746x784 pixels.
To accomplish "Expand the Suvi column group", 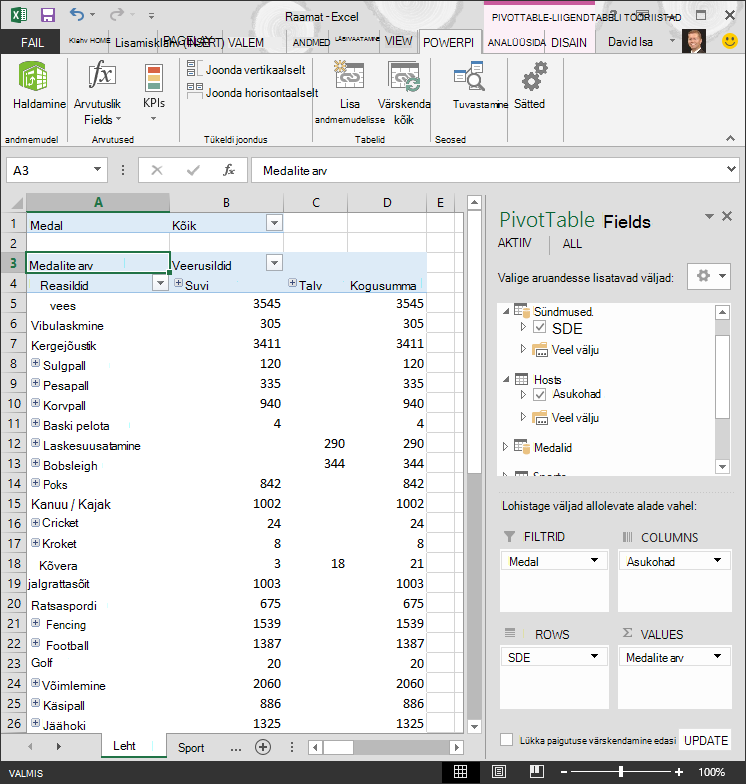I will (178, 283).
